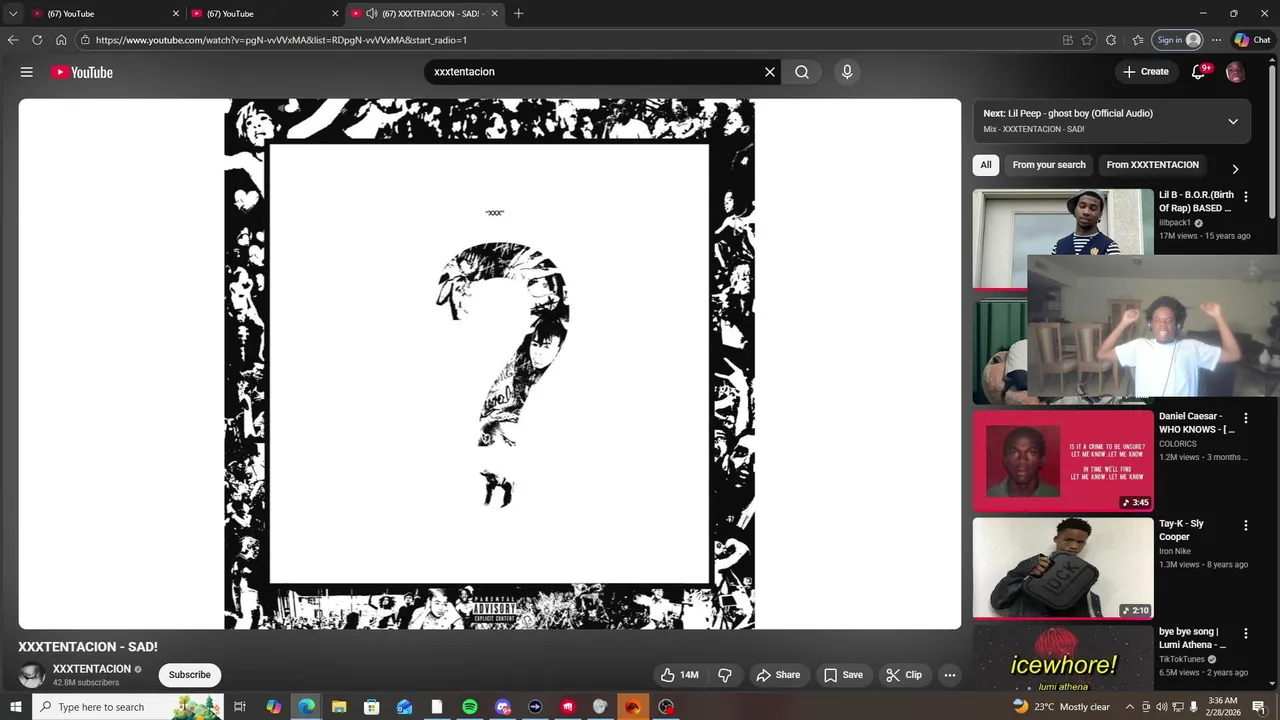Image resolution: width=1280 pixels, height=720 pixels.
Task: Open the taskbar clock and date
Action: (1222, 707)
